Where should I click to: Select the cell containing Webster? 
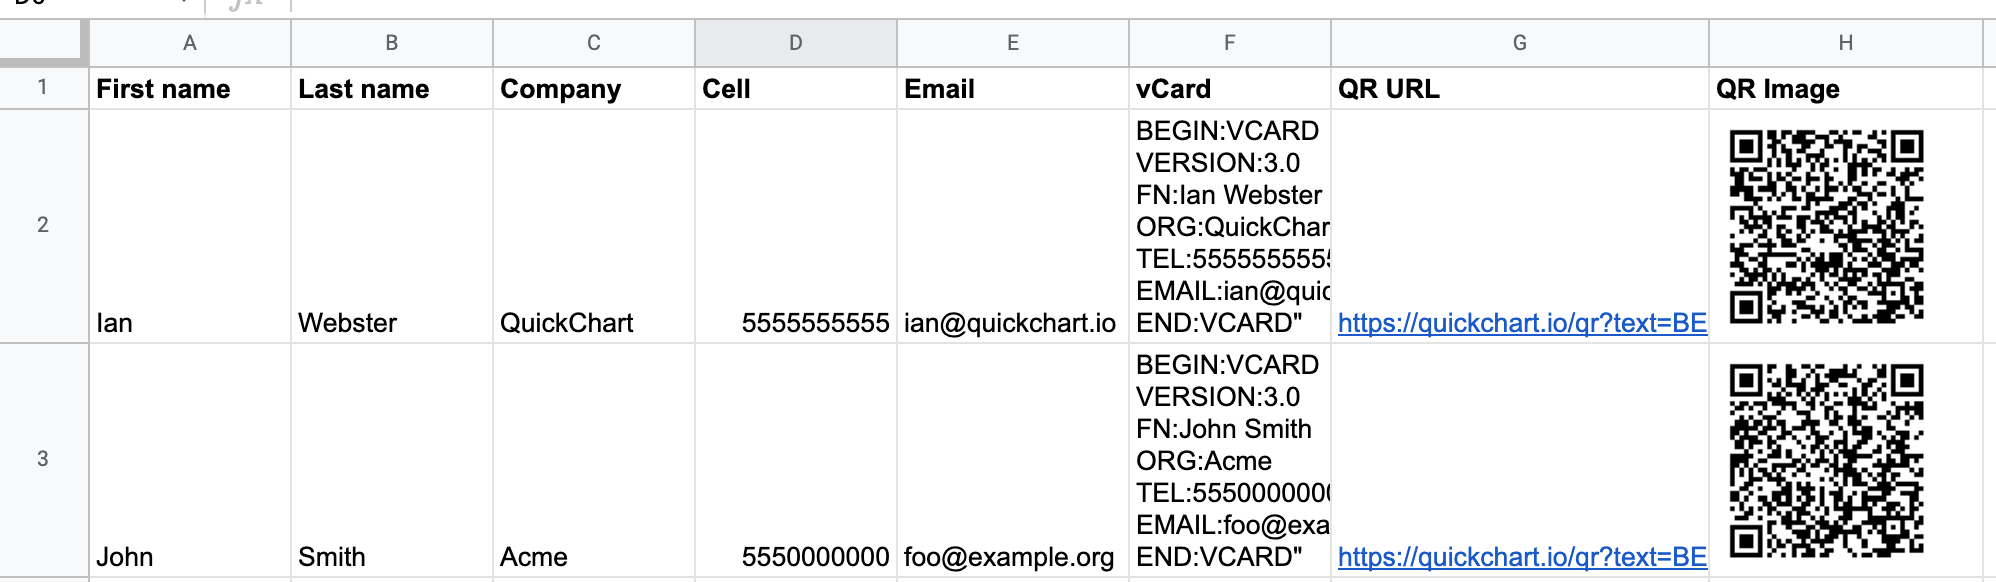tap(392, 226)
